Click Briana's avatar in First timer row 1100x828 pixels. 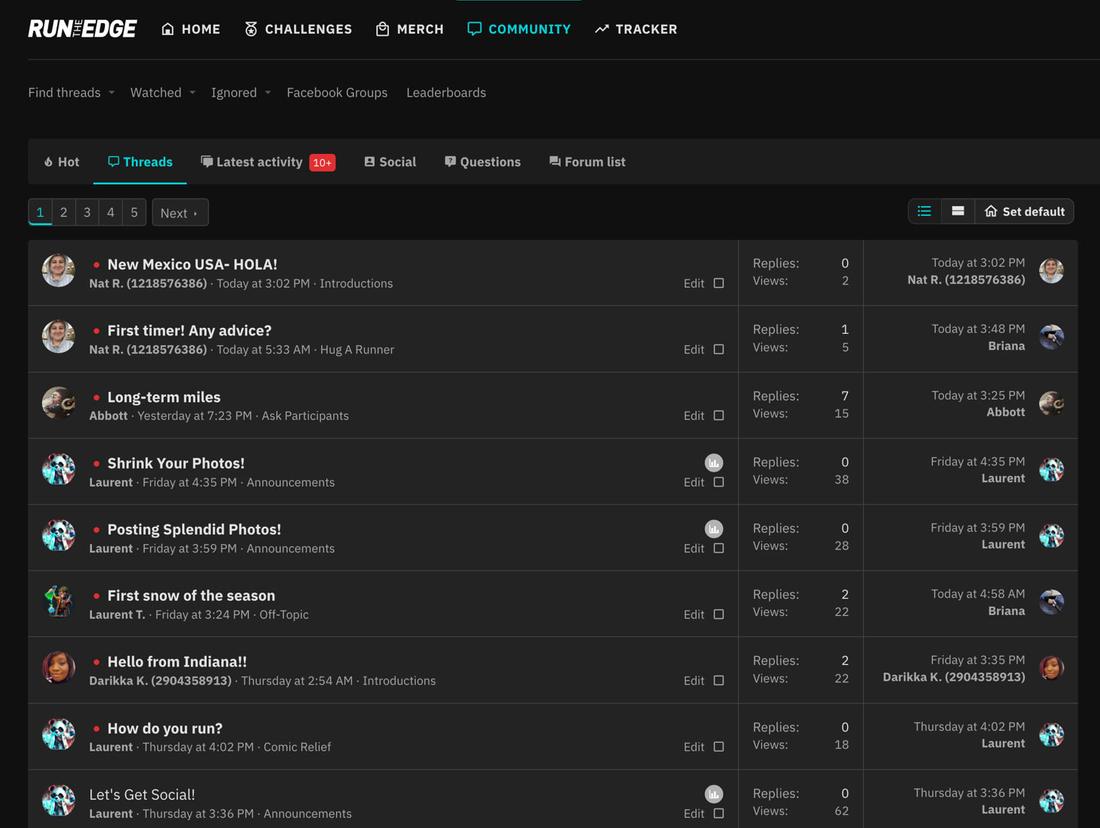(1051, 337)
